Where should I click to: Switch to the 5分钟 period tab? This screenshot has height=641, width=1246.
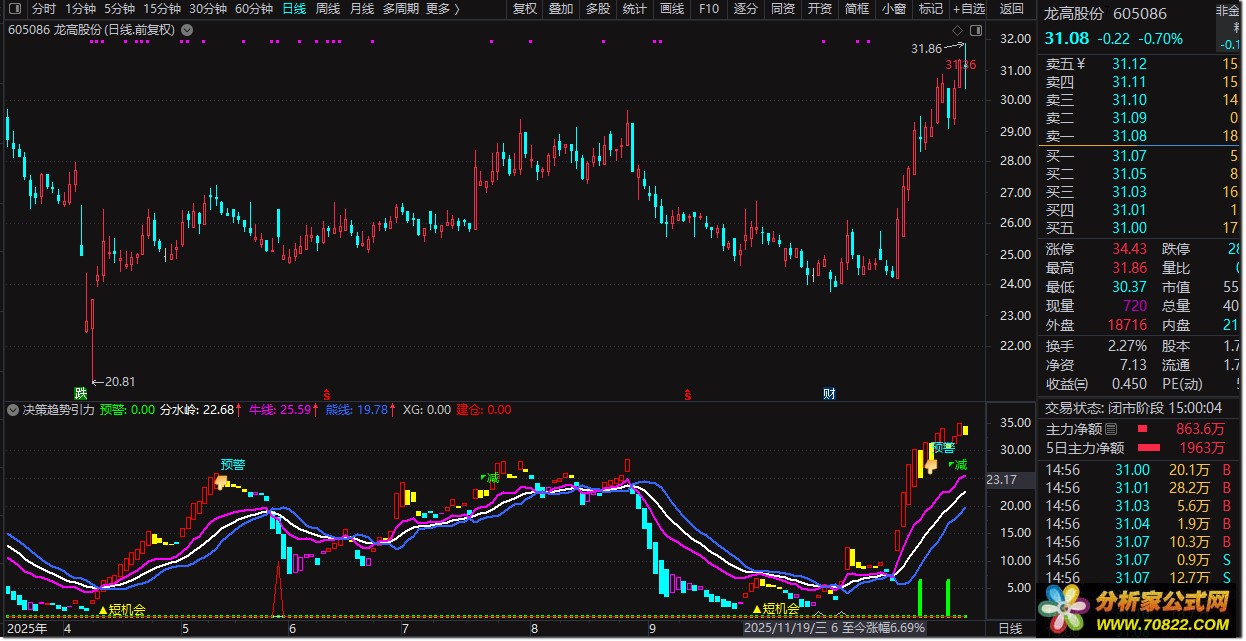click(116, 9)
